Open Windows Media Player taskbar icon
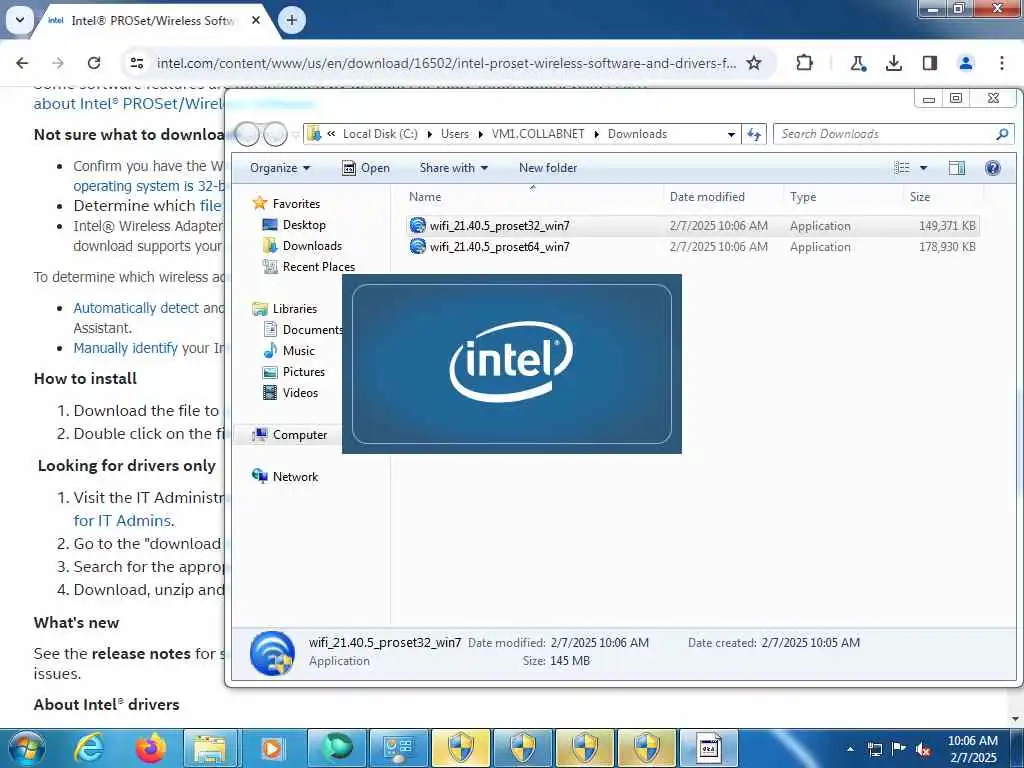The width and height of the screenshot is (1024, 768). click(272, 748)
